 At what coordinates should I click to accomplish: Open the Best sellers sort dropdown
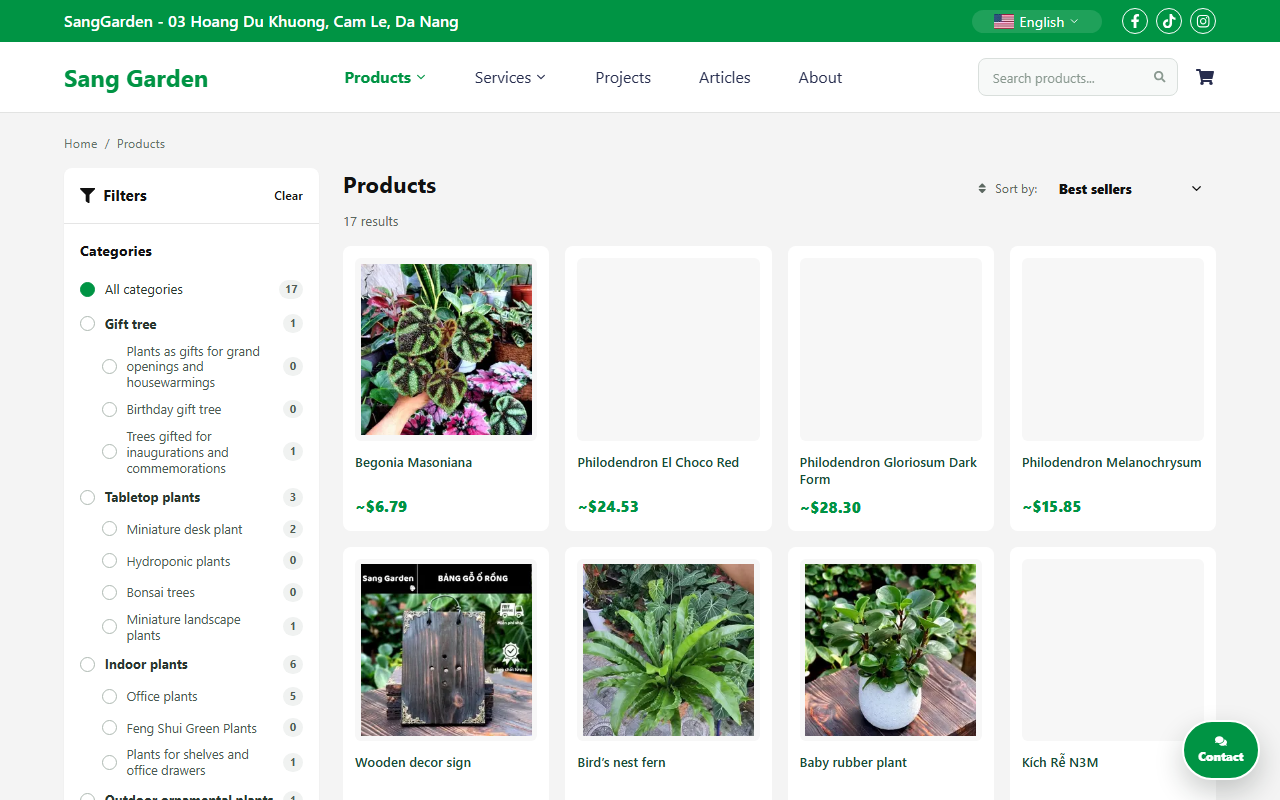click(1130, 189)
